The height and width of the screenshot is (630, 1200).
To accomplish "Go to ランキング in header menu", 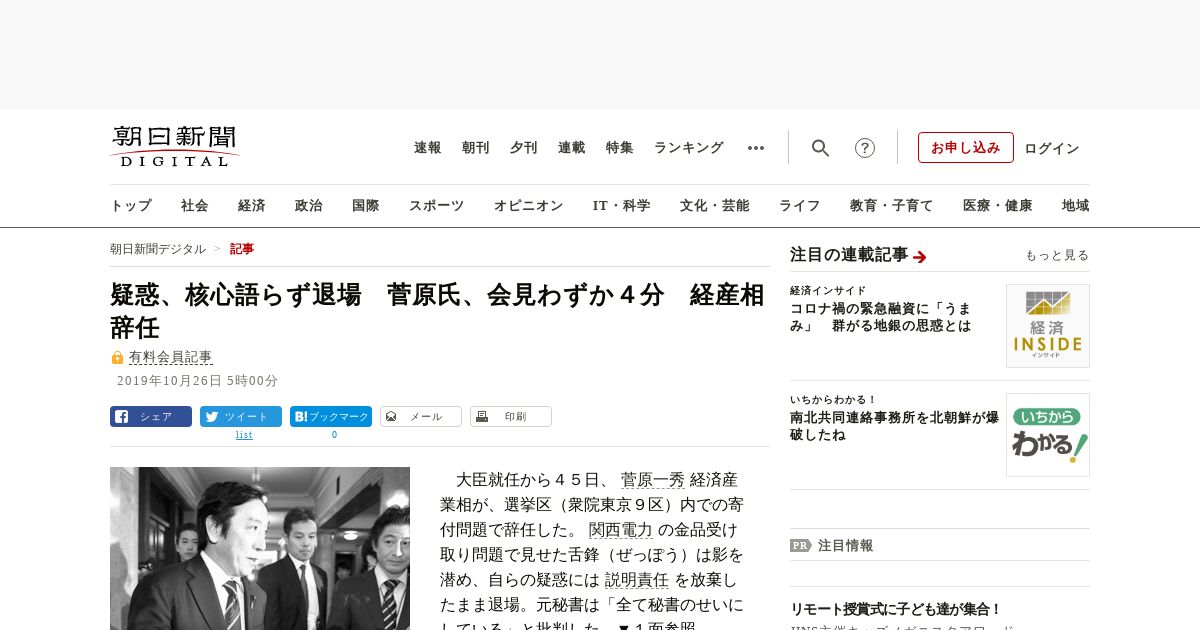I will click(689, 148).
